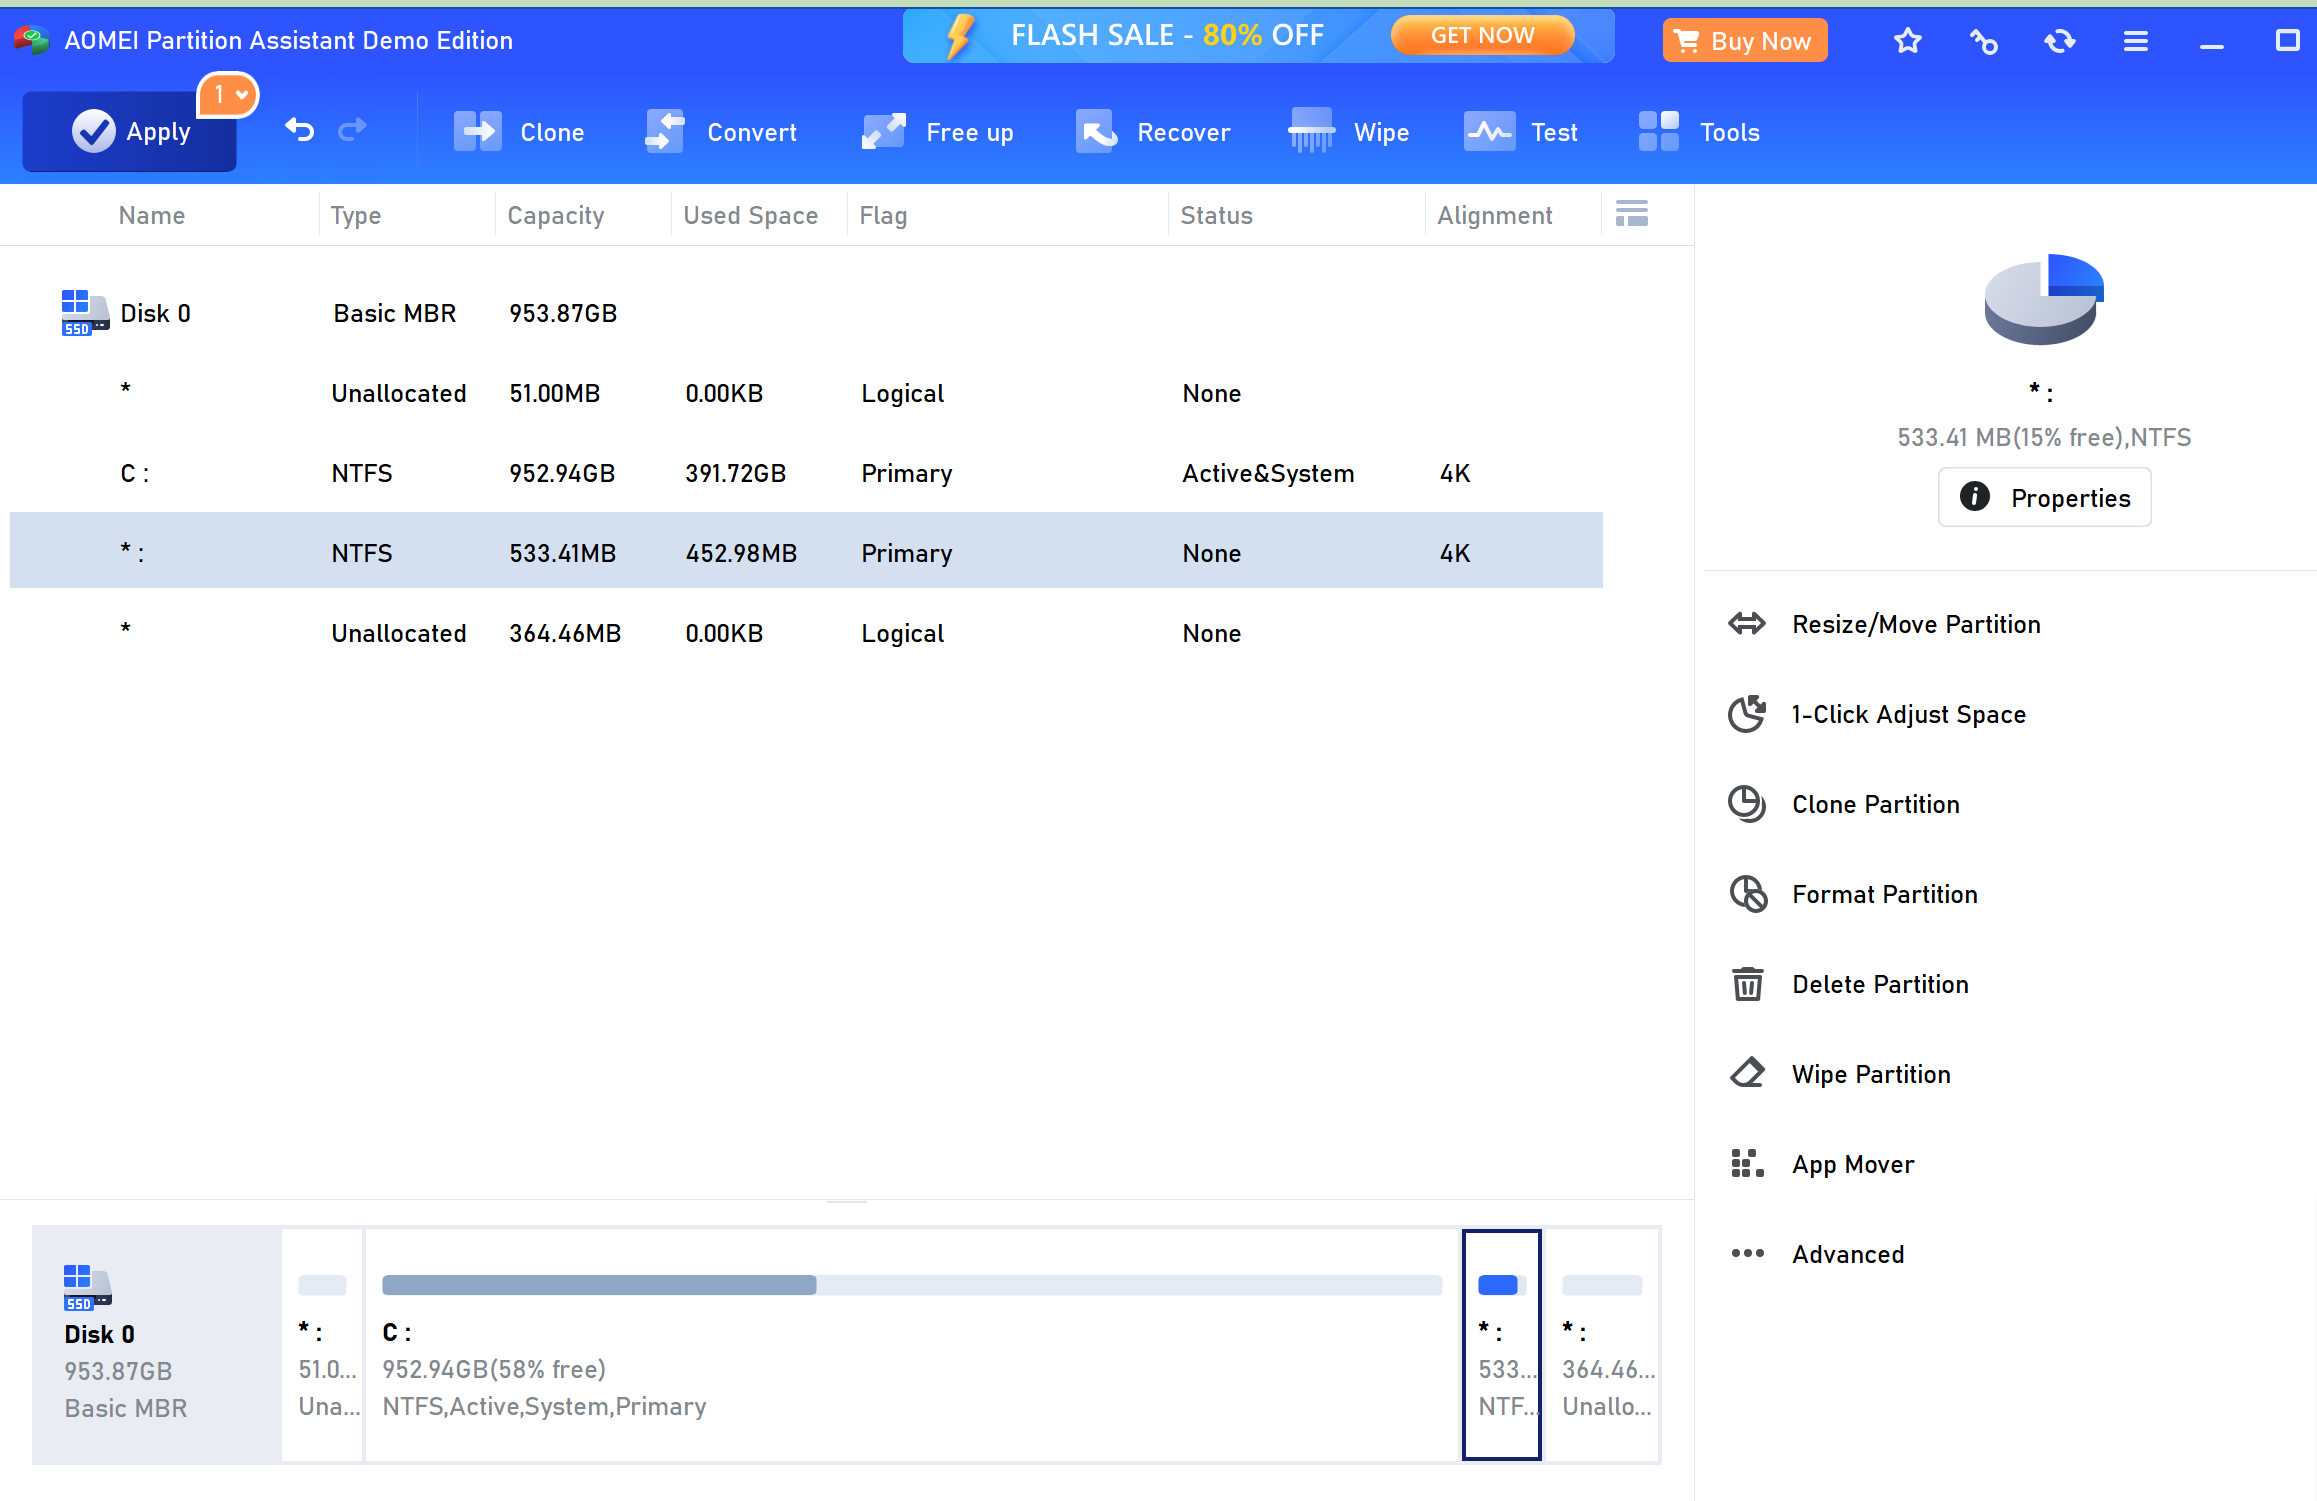The image size is (2317, 1501).
Task: Select the 51.00MB Unallocated row
Action: 806,393
